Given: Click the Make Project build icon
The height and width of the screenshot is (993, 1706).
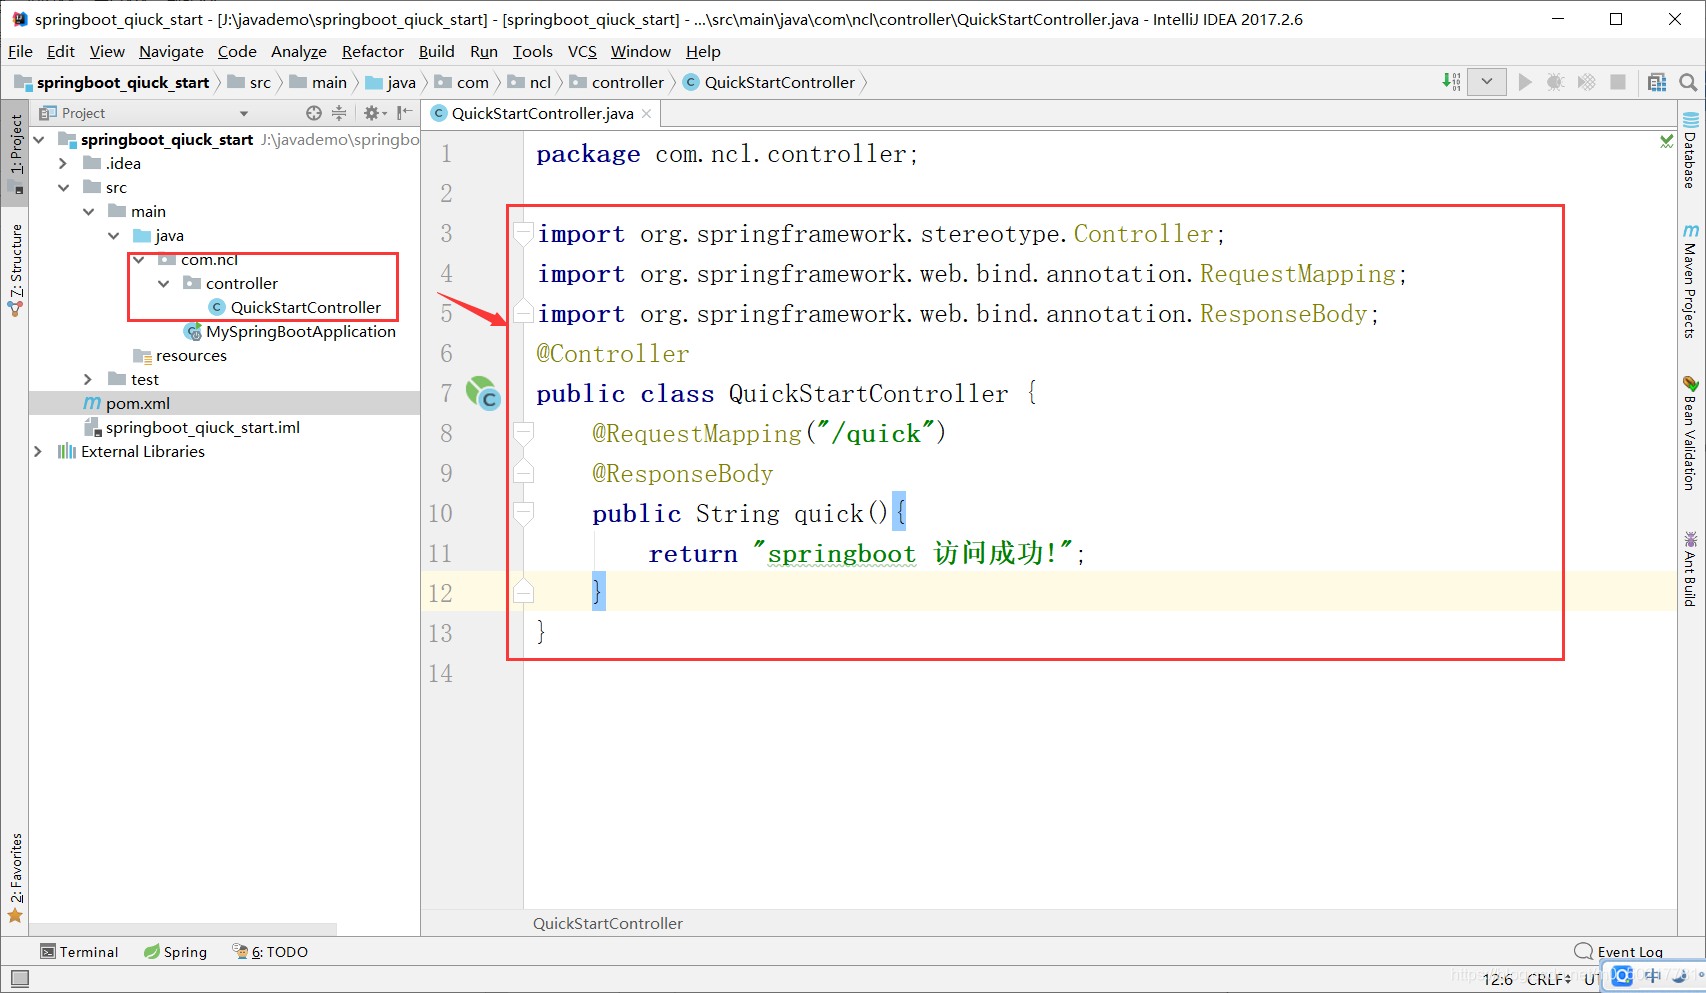Looking at the screenshot, I should pos(1451,82).
